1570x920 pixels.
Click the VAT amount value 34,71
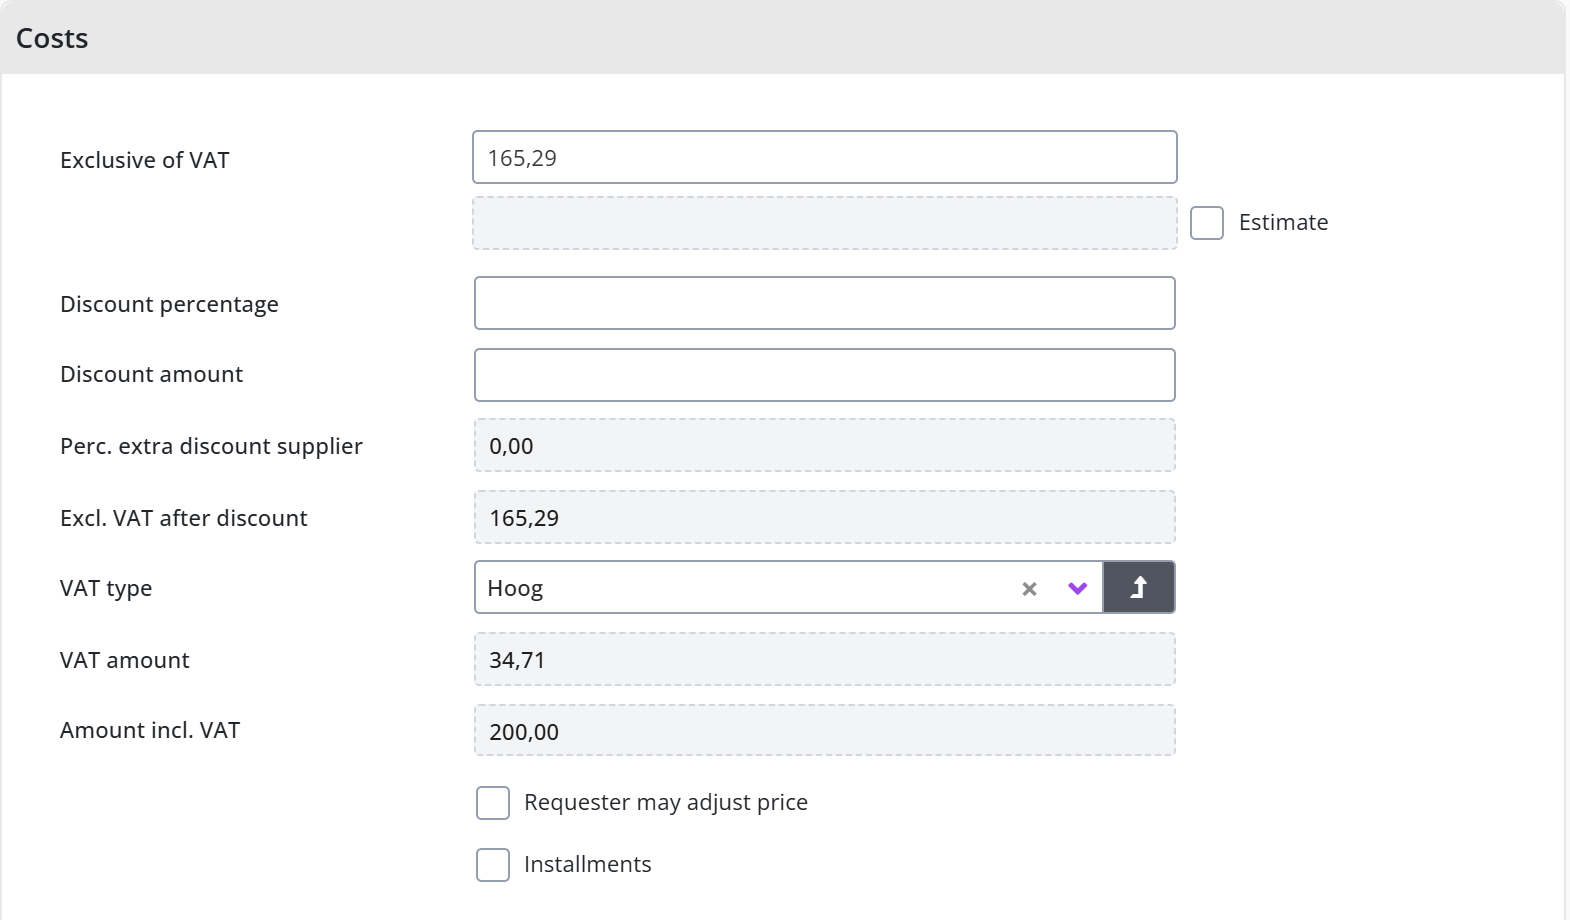pyautogui.click(x=825, y=659)
